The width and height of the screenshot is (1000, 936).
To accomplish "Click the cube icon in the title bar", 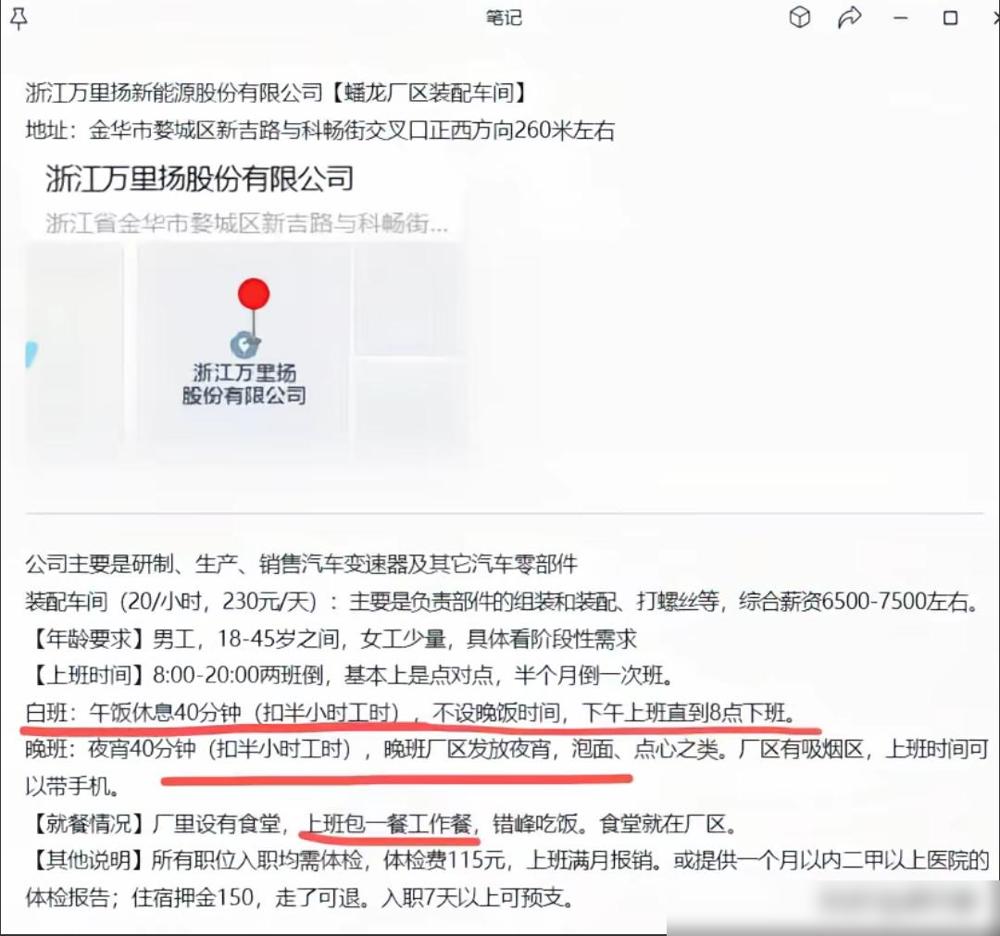I will coord(800,17).
